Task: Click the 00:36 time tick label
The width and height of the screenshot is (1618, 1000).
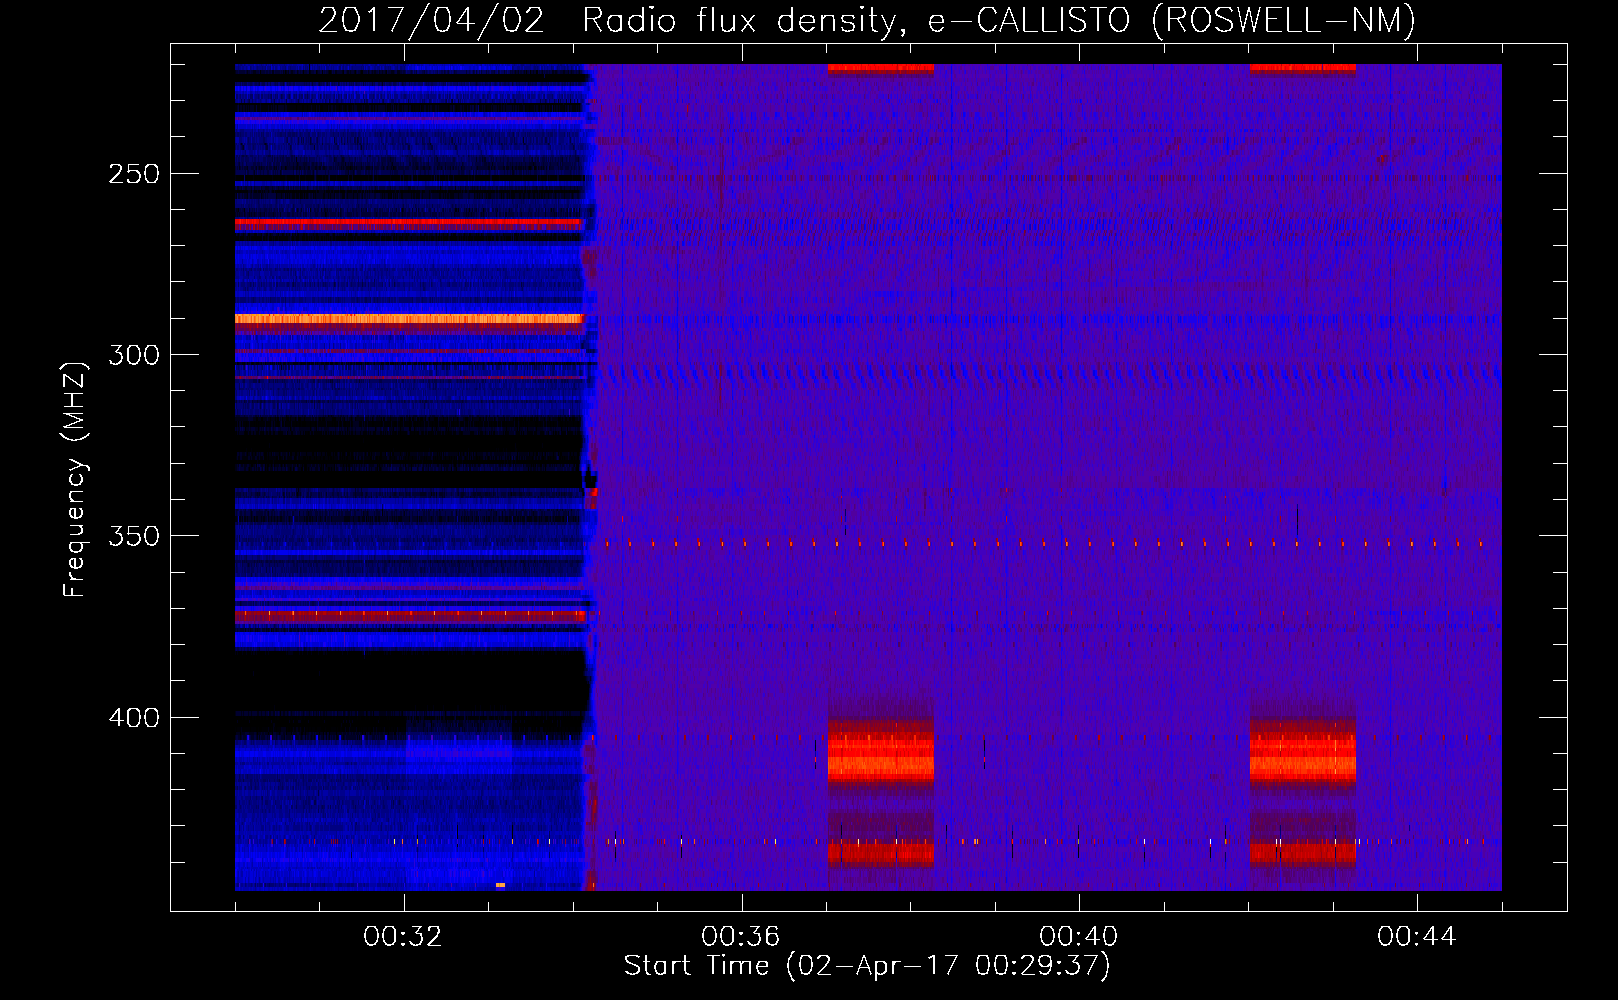Action: click(x=741, y=937)
